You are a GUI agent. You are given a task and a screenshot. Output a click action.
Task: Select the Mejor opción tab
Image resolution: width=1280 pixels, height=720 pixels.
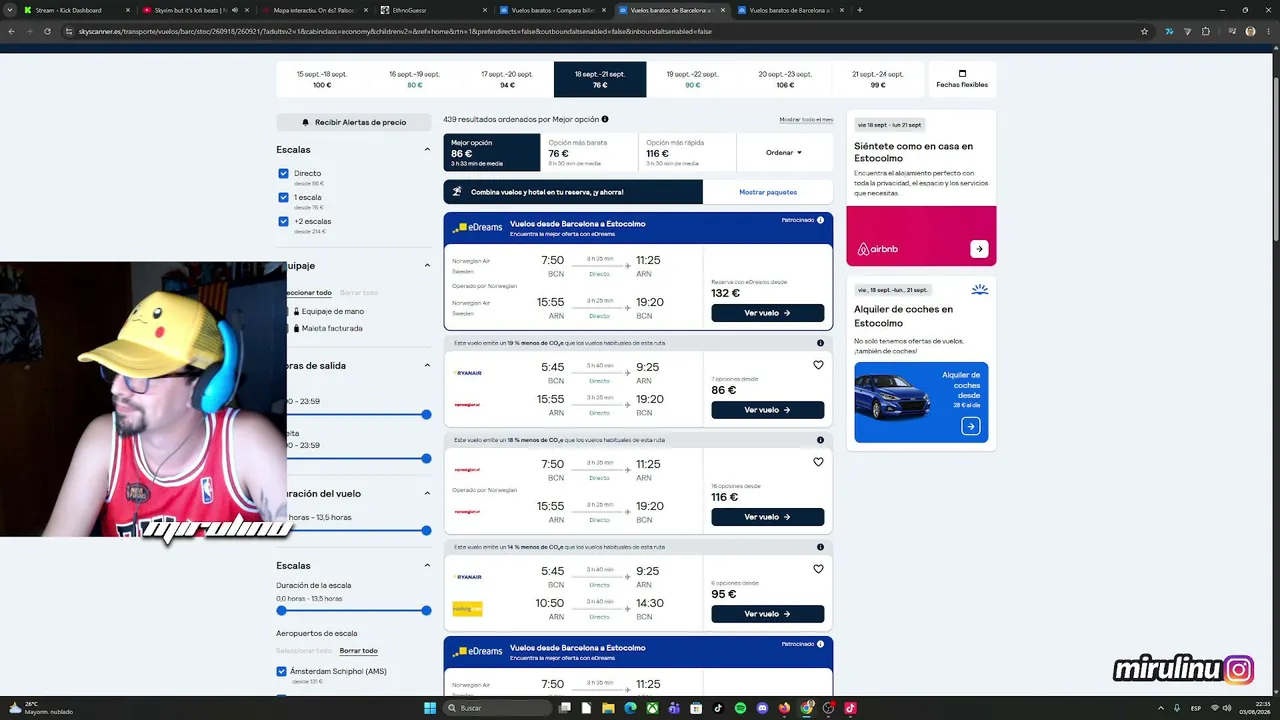tap(491, 153)
